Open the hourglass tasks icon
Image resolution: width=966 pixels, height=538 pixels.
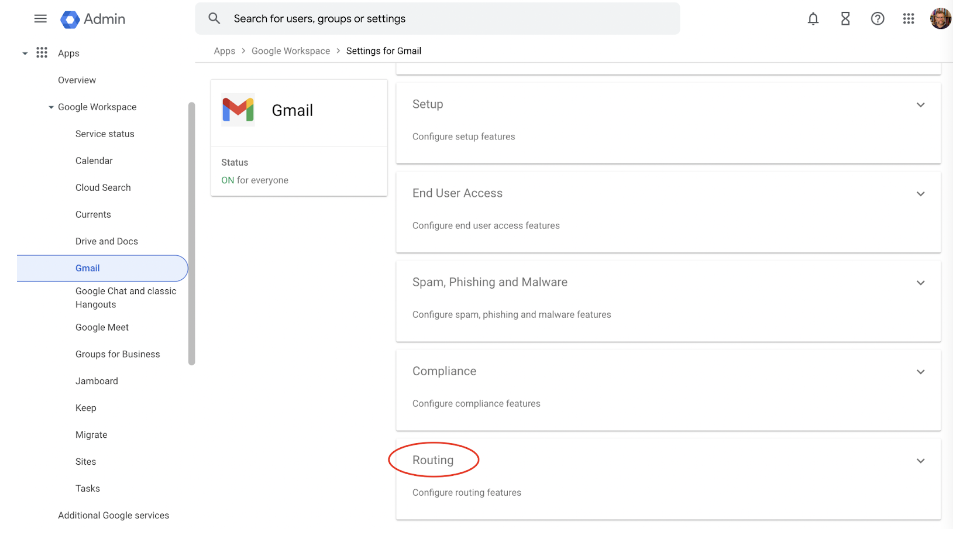(845, 19)
